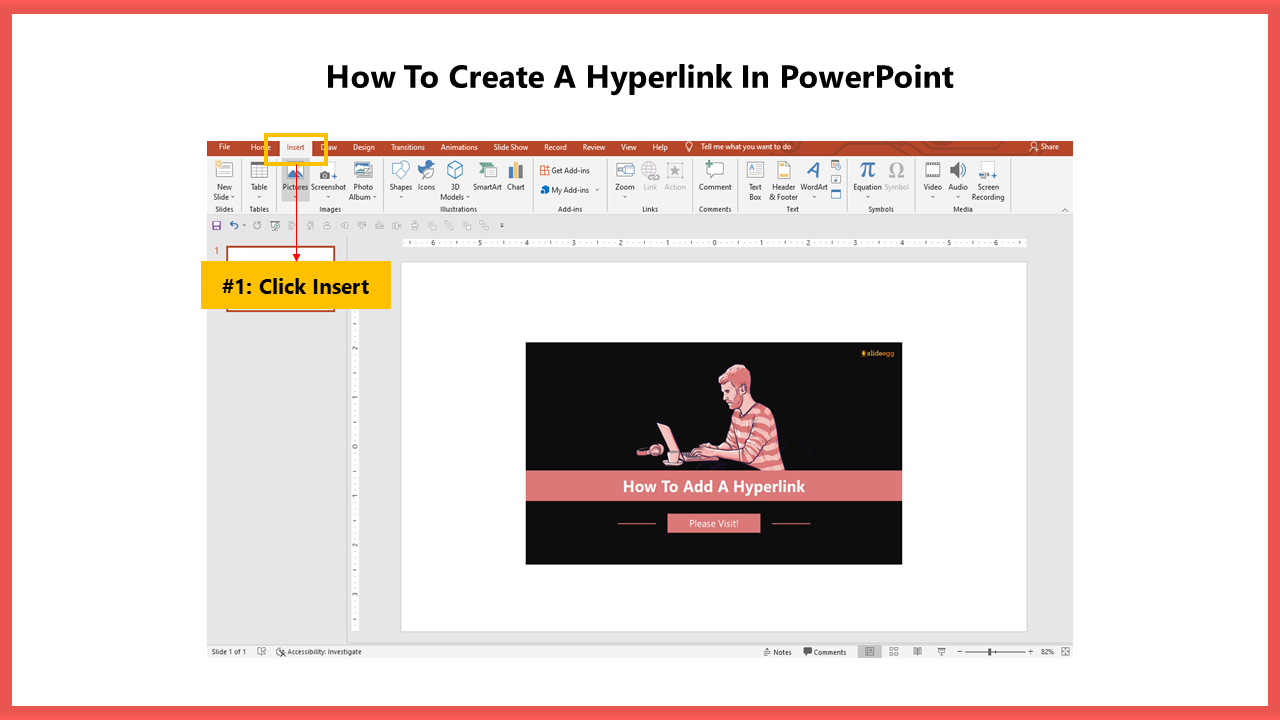Click the Share button
The width and height of the screenshot is (1280, 720).
1044,147
